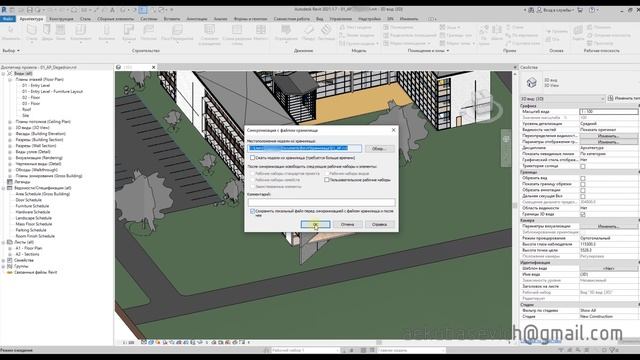Switch to the Аннотации ribbon tab
Image resolution: width=640 pixels, height=360 pixels.
pyautogui.click(x=197, y=19)
